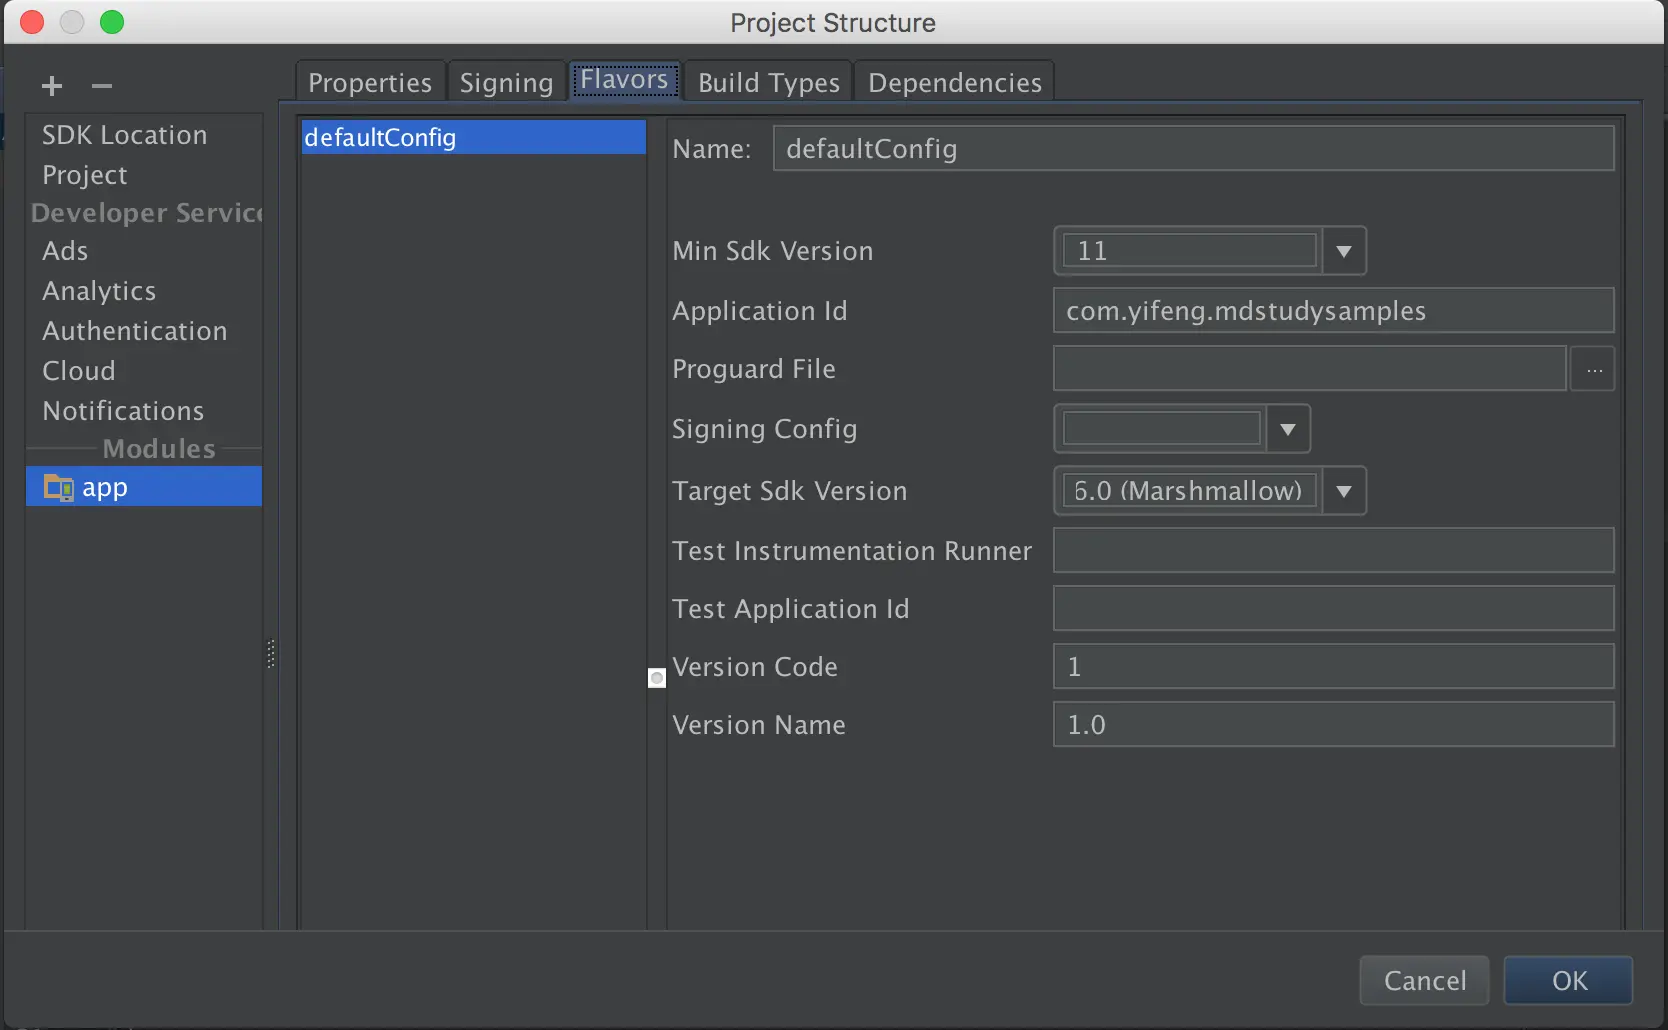Click the Name input field

tap(1193, 148)
